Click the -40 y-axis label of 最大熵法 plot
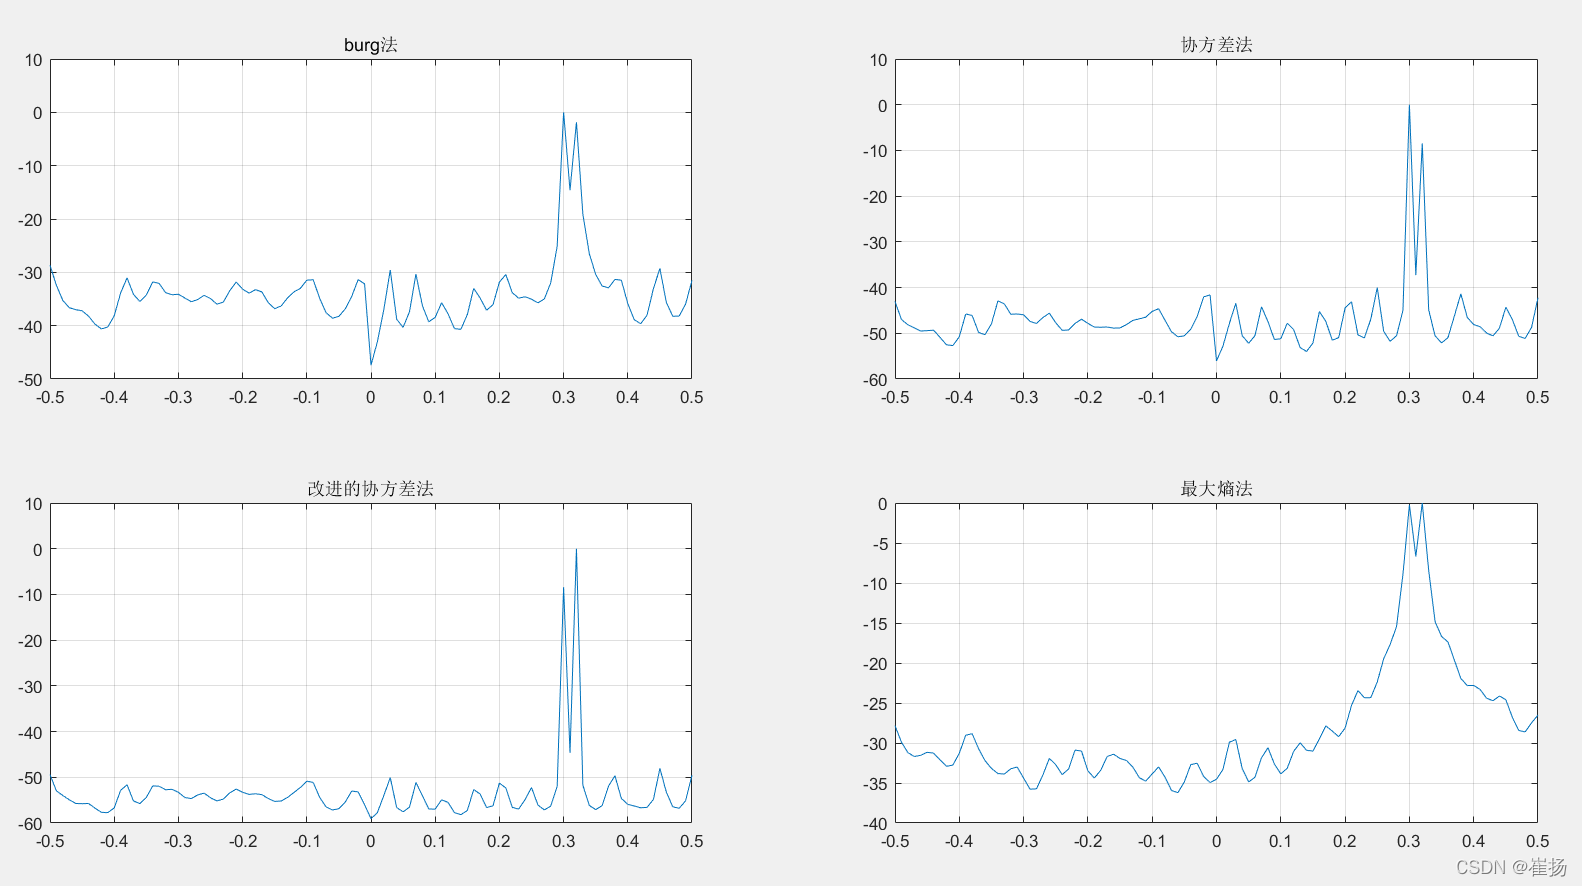The width and height of the screenshot is (1582, 886). 875,824
